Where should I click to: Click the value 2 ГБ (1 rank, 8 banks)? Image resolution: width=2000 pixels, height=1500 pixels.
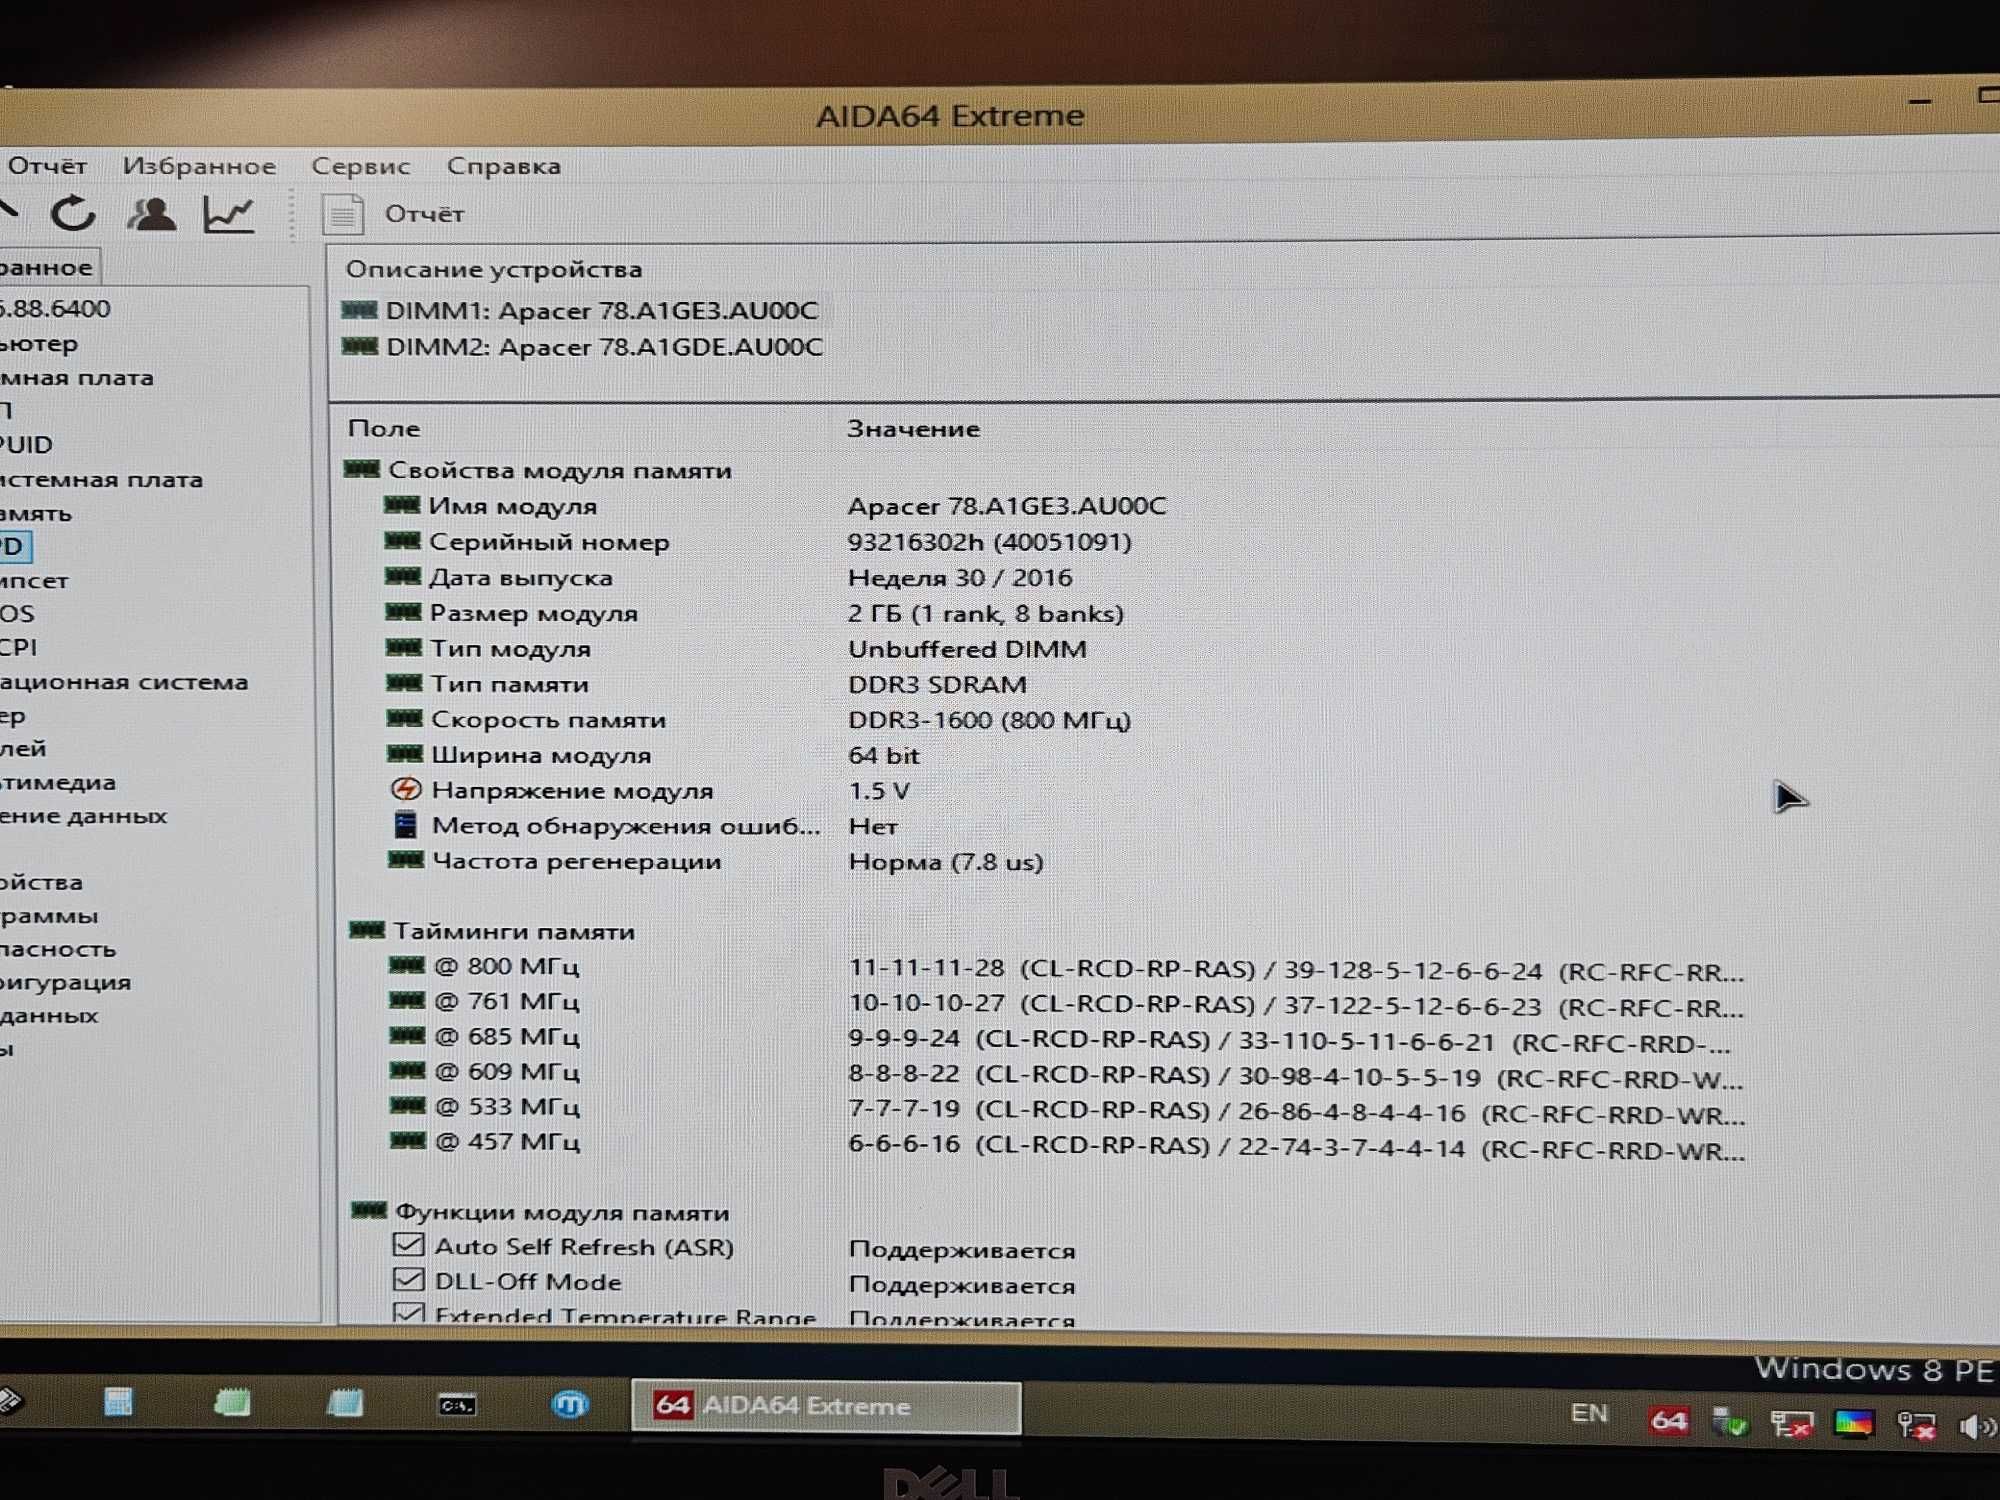tap(986, 613)
